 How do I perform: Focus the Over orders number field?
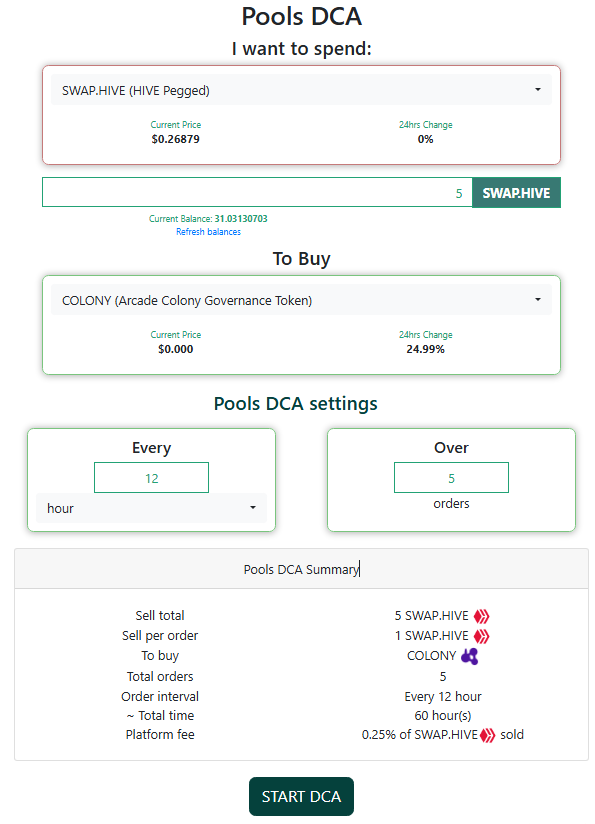pyautogui.click(x=452, y=478)
